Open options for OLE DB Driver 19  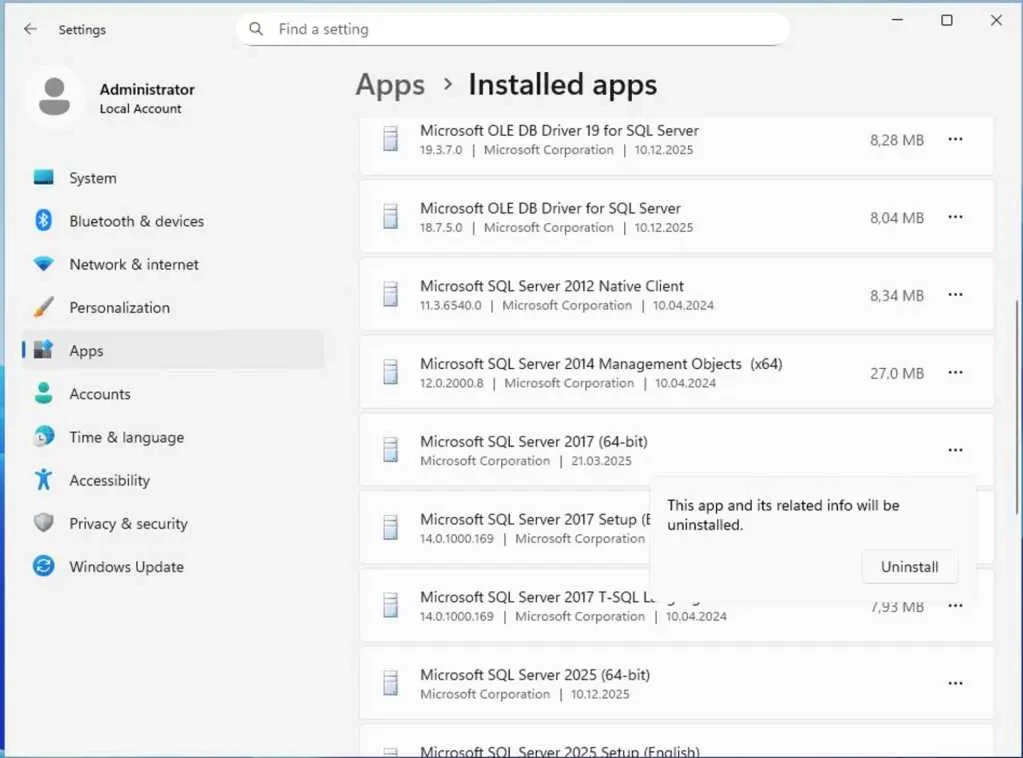tap(955, 140)
